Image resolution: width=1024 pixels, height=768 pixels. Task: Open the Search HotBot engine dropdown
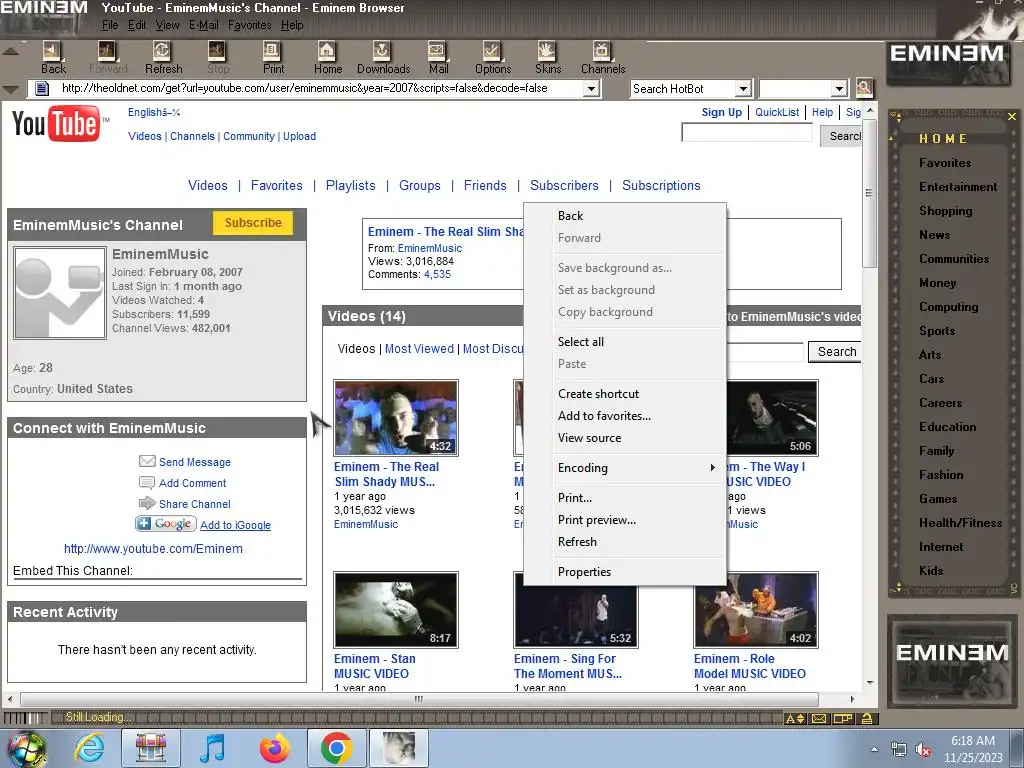pos(743,88)
